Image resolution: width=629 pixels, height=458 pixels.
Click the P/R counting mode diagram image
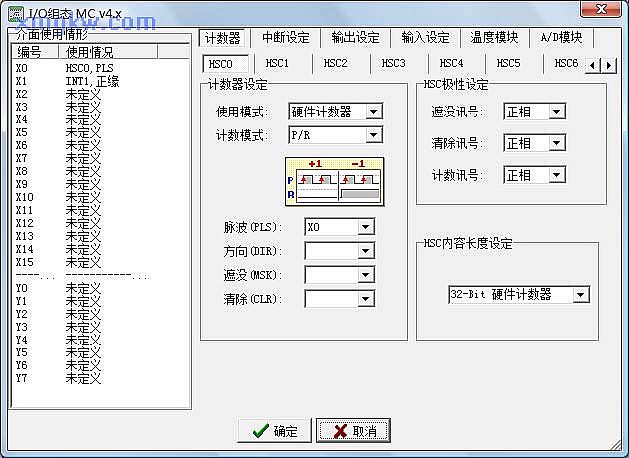click(x=335, y=180)
